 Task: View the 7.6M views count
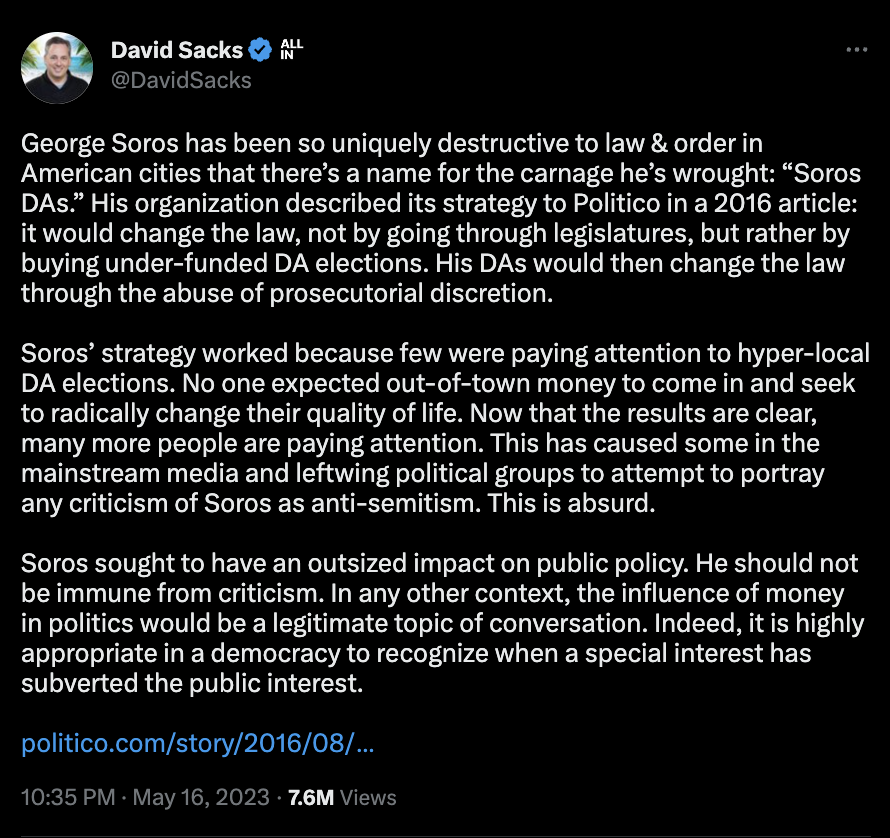pos(310,798)
